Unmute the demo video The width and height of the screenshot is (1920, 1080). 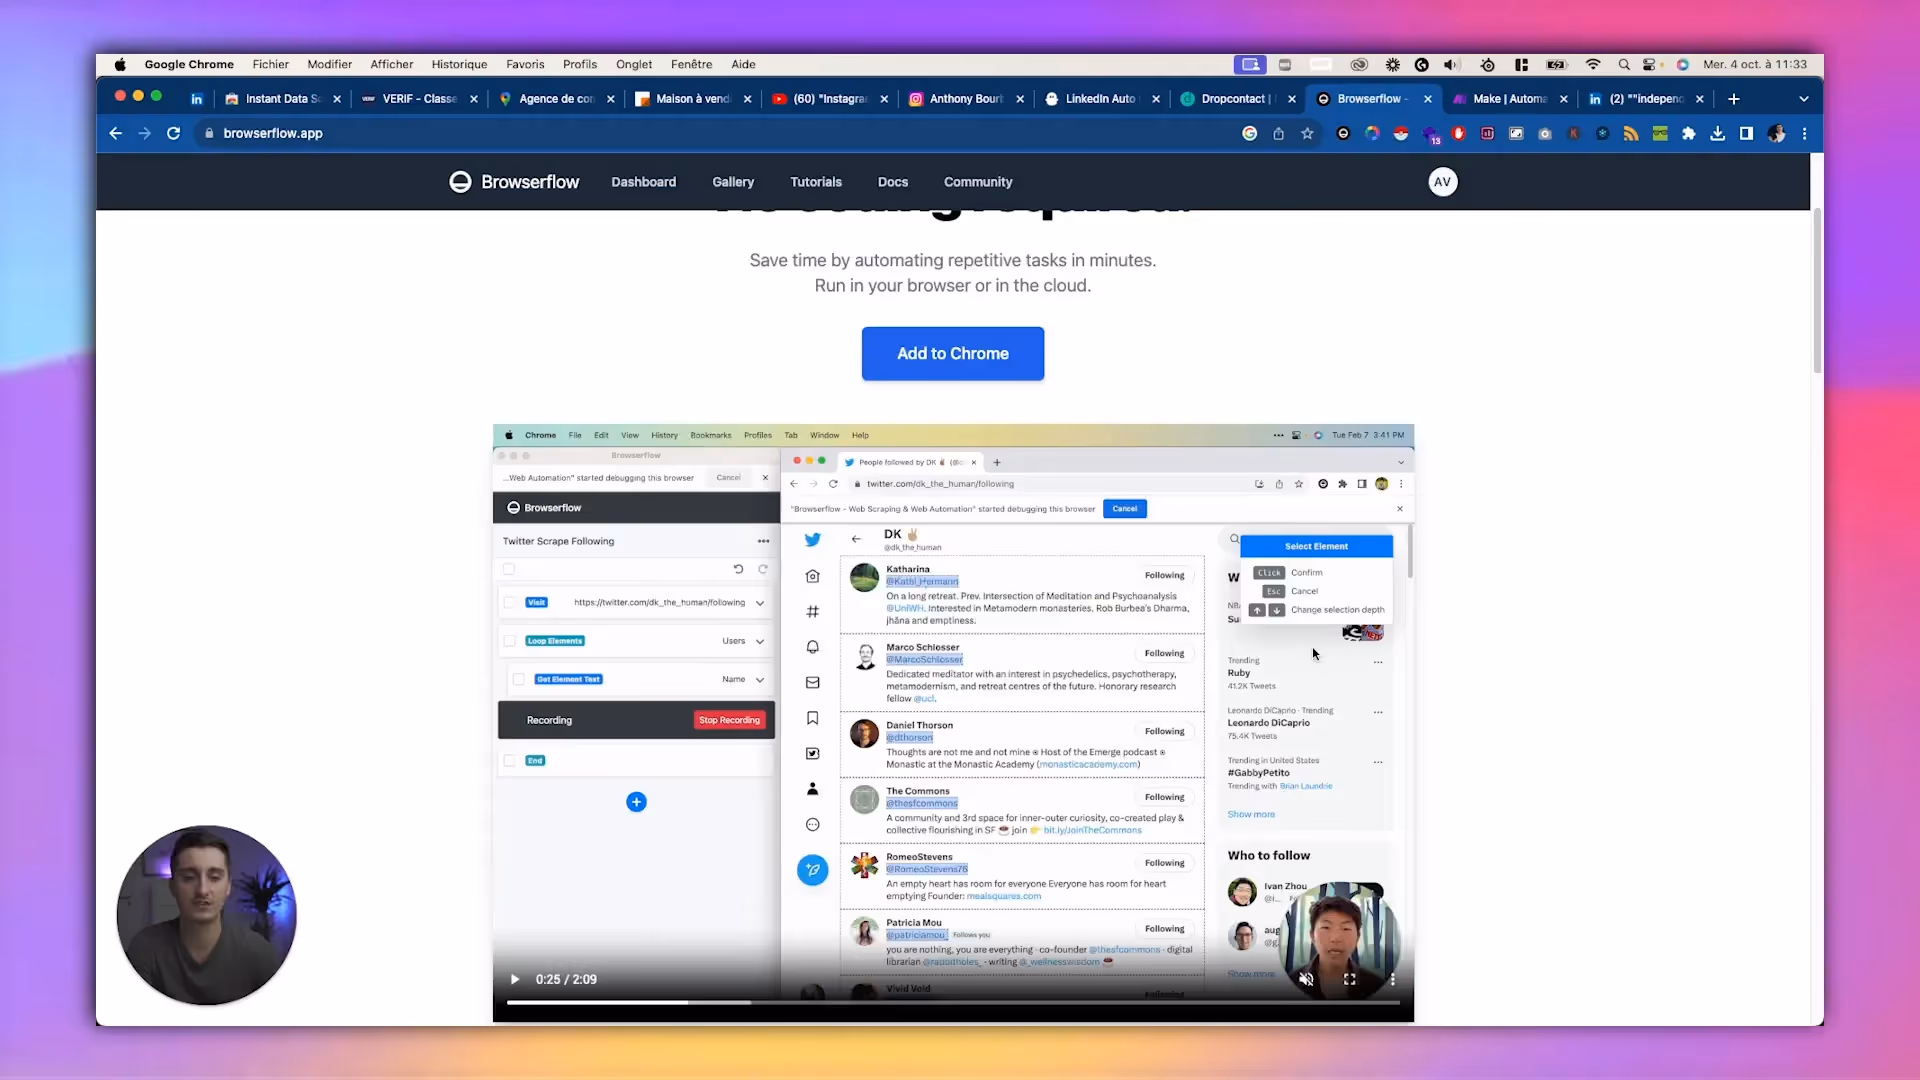1306,980
